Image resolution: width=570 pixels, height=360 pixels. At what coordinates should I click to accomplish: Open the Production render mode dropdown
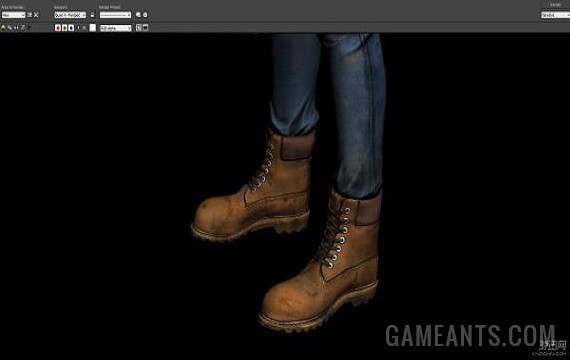[555, 15]
